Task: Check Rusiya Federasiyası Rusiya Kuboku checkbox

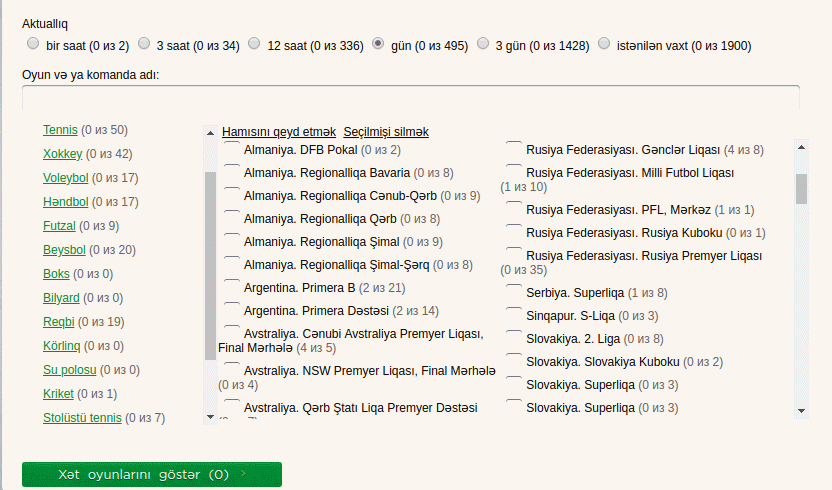Action: click(514, 232)
